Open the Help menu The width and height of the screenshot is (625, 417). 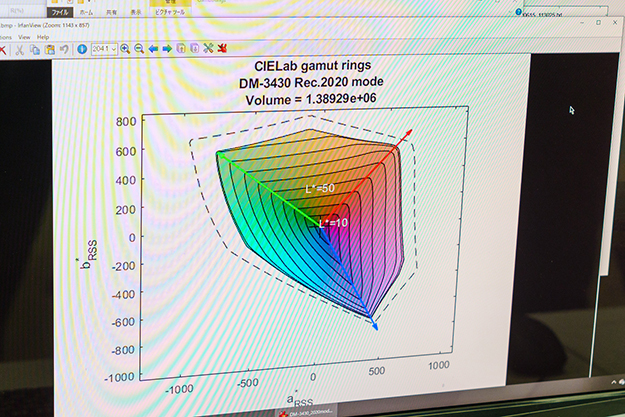click(x=43, y=37)
